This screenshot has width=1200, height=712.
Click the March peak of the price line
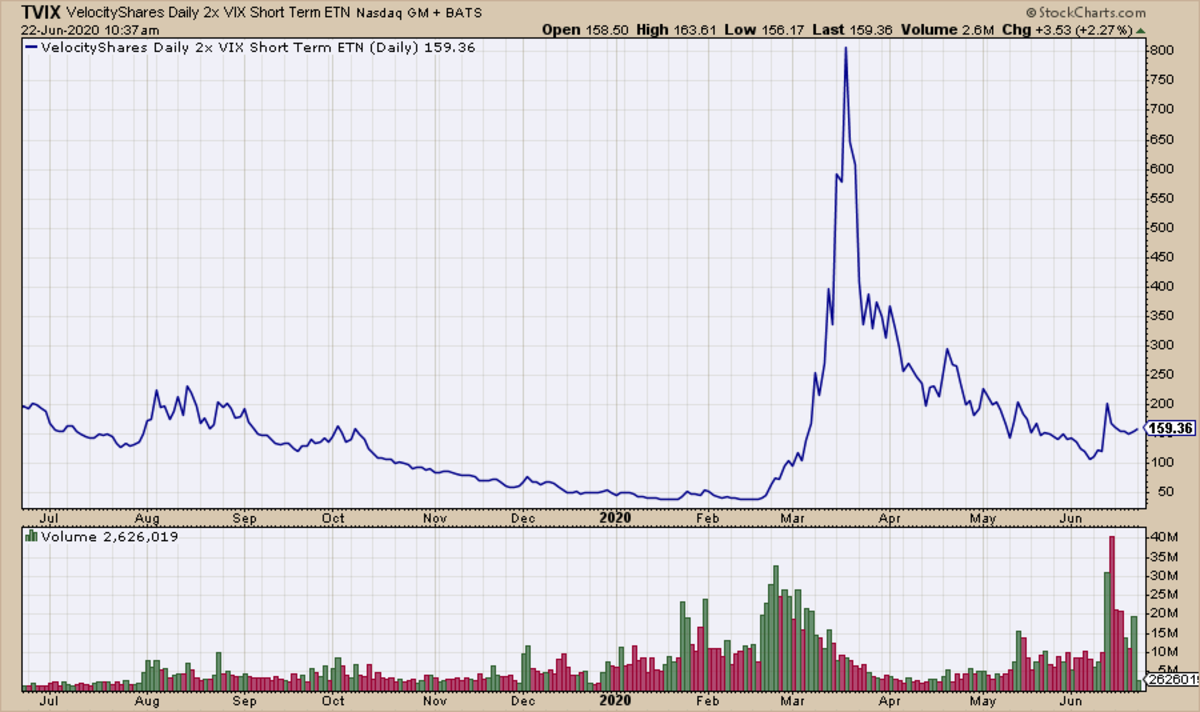pyautogui.click(x=846, y=48)
